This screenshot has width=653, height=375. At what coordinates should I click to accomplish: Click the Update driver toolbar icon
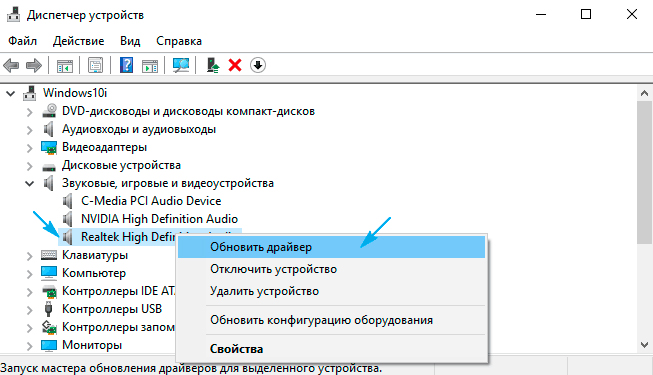click(x=213, y=65)
